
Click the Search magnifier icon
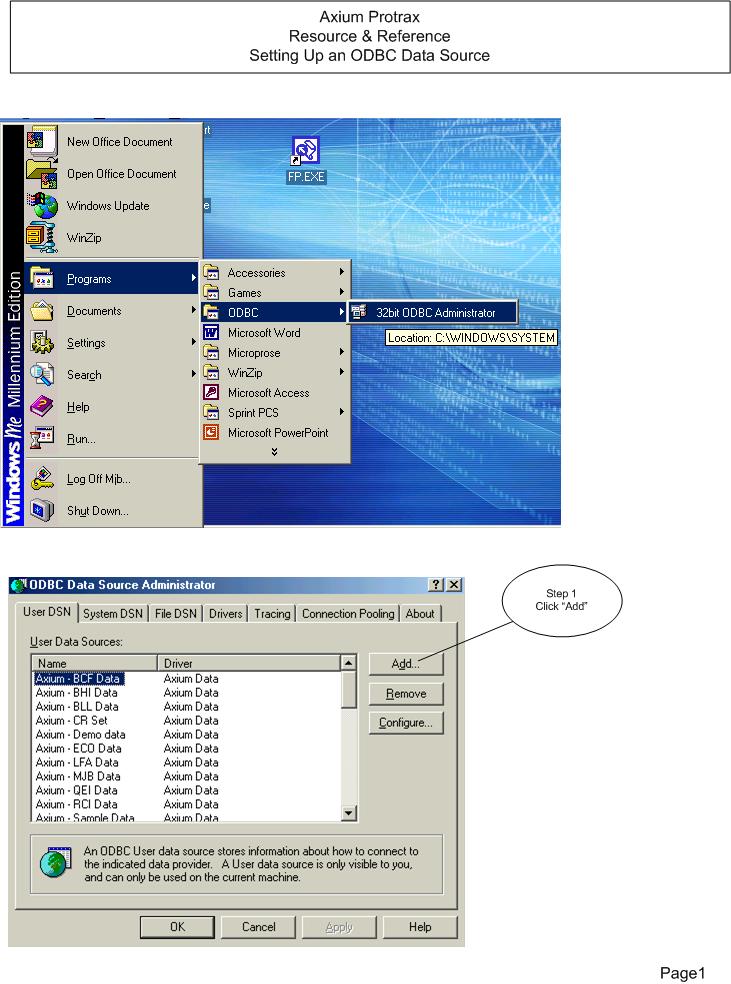pyautogui.click(x=42, y=375)
